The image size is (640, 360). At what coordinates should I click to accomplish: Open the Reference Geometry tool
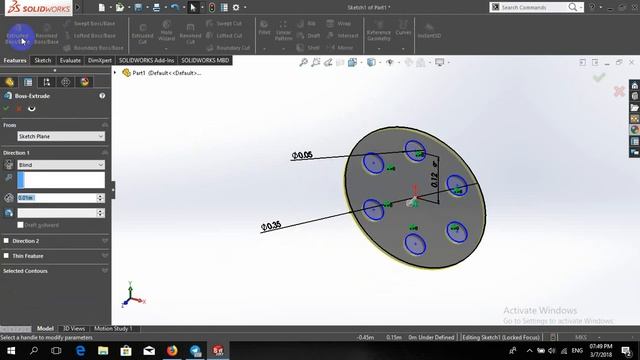[x=379, y=31]
